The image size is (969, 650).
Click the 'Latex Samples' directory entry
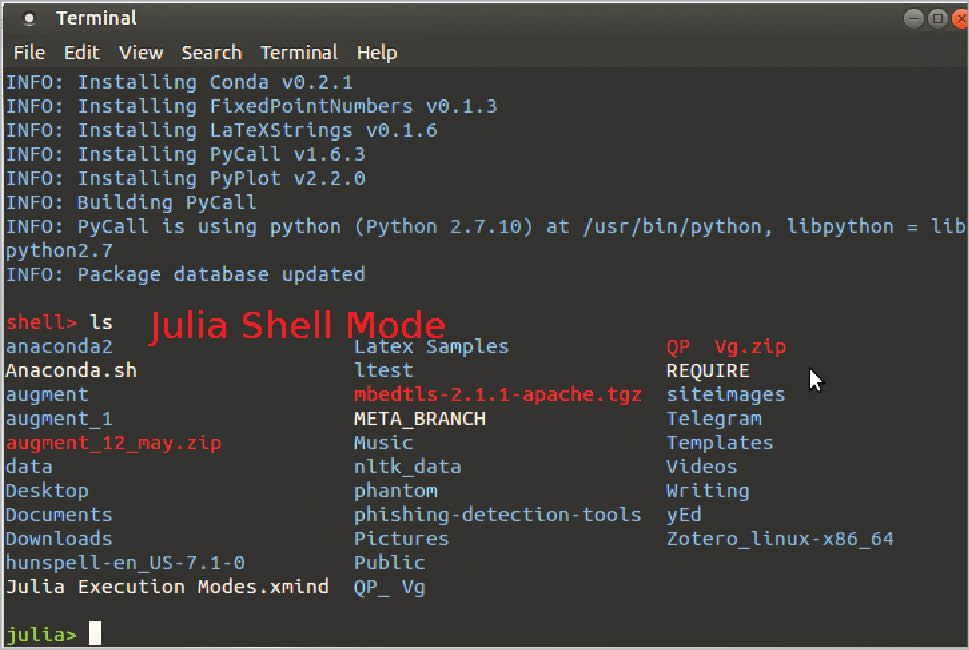pyautogui.click(x=431, y=346)
